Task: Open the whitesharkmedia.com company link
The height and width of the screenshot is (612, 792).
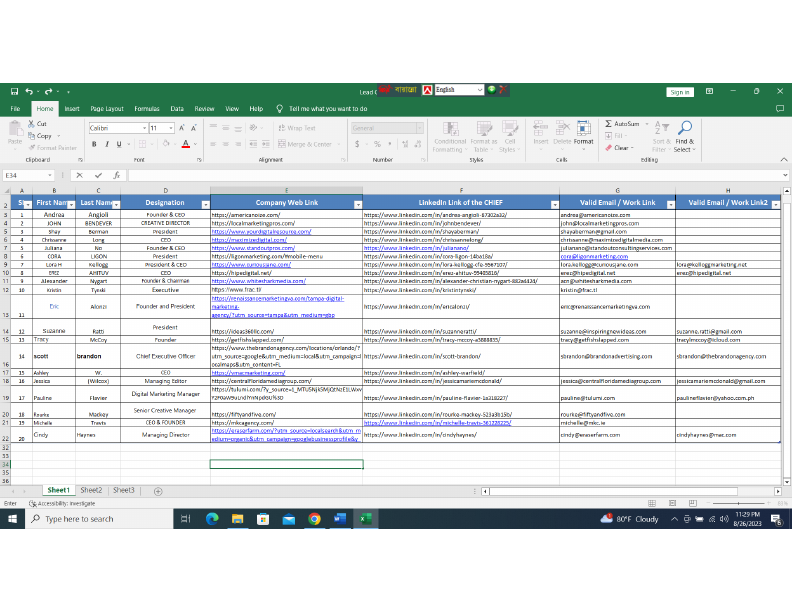Action: [259, 281]
